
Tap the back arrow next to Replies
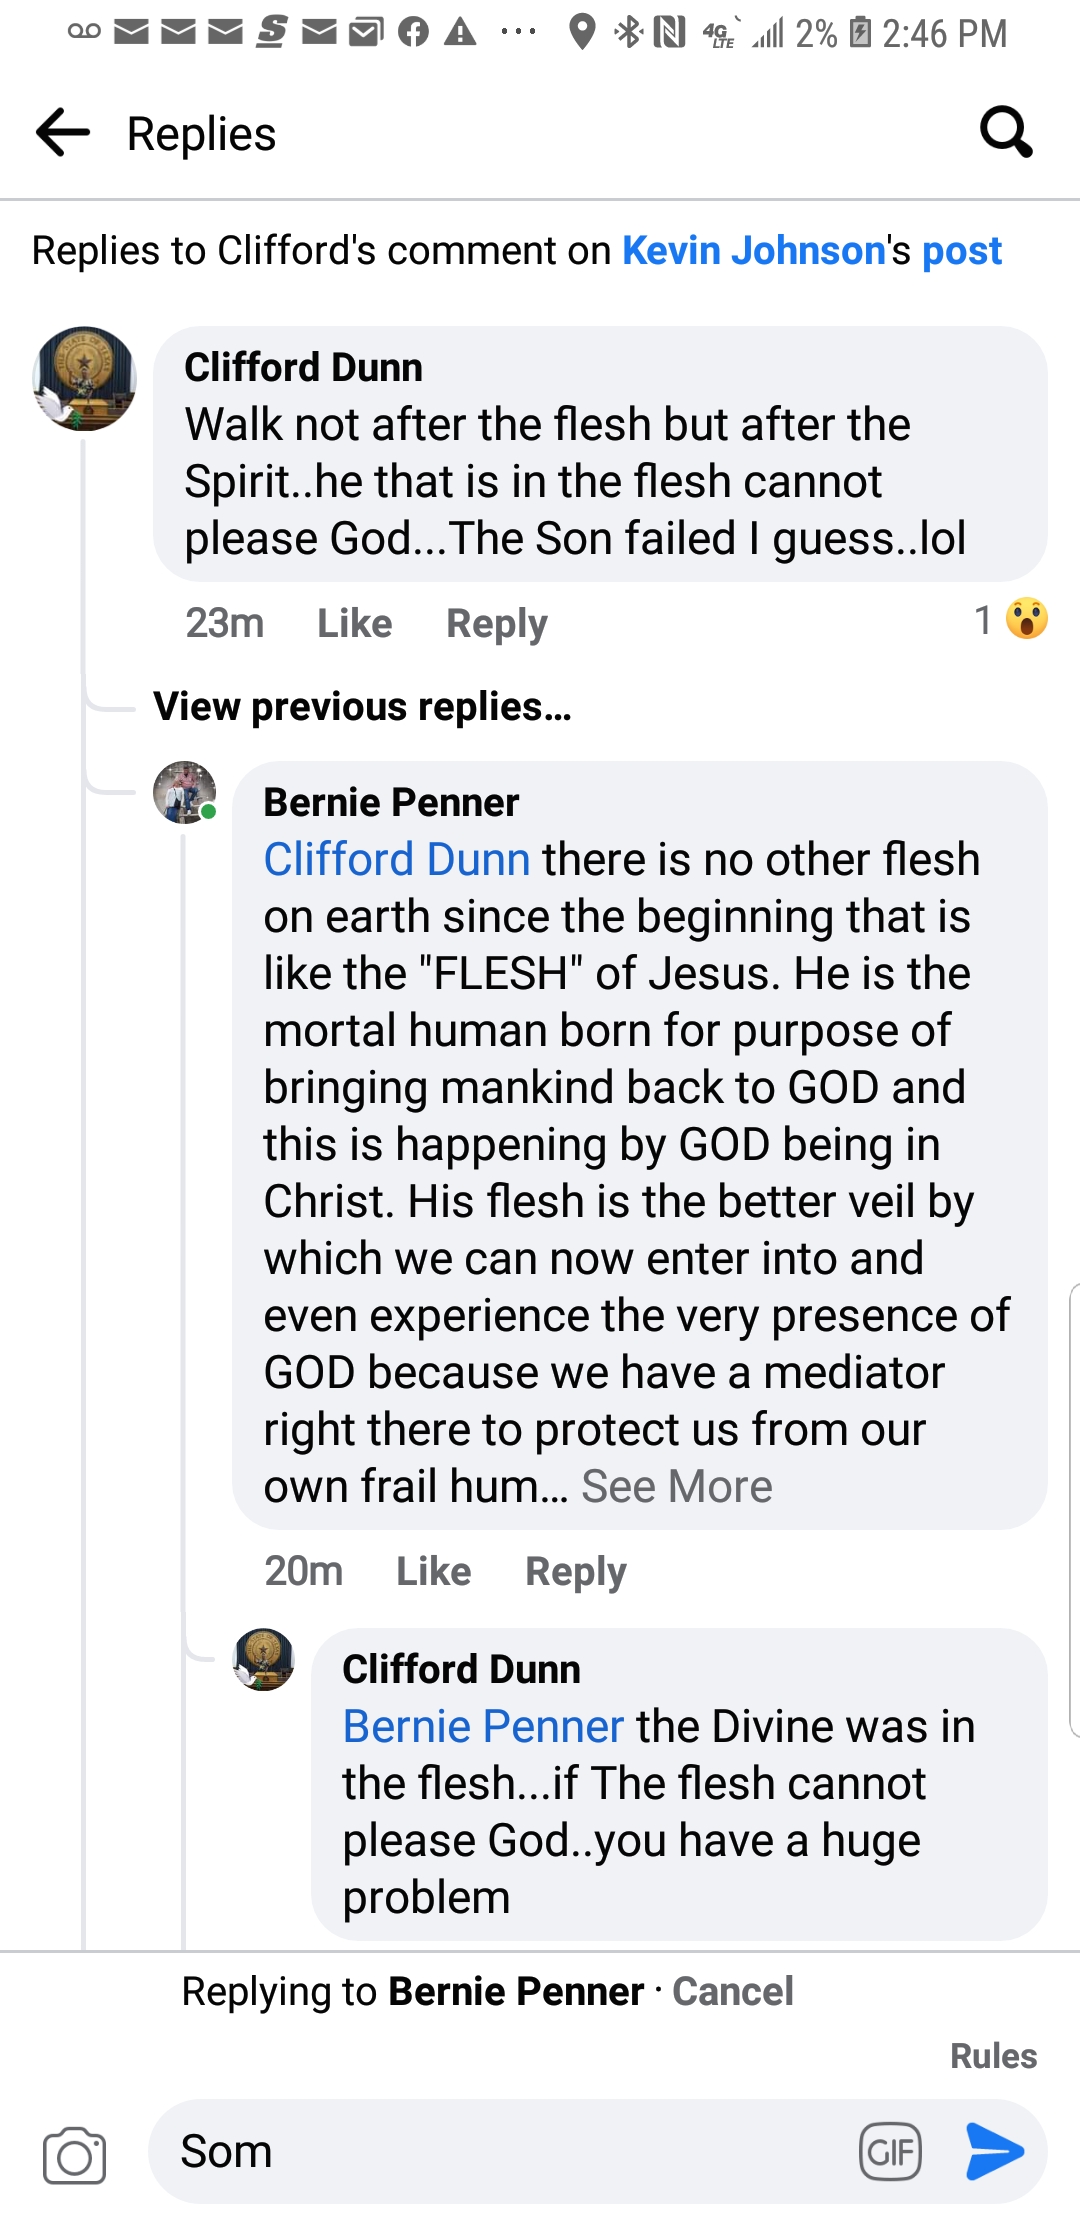point(63,133)
